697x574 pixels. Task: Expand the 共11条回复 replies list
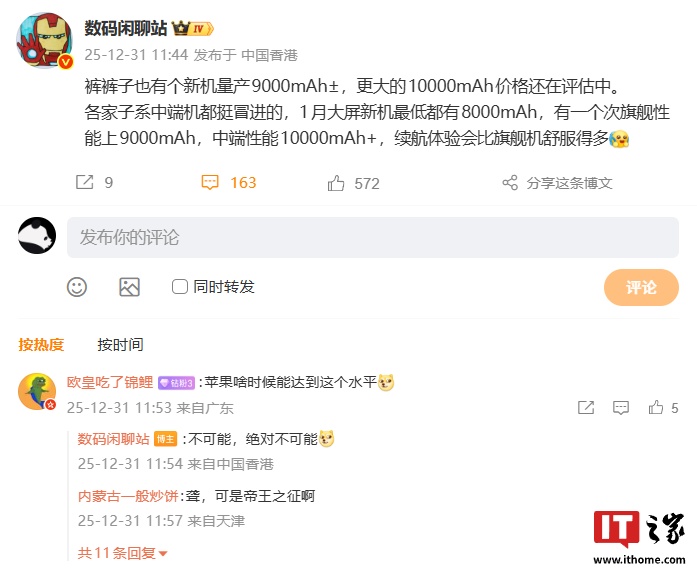coord(122,553)
